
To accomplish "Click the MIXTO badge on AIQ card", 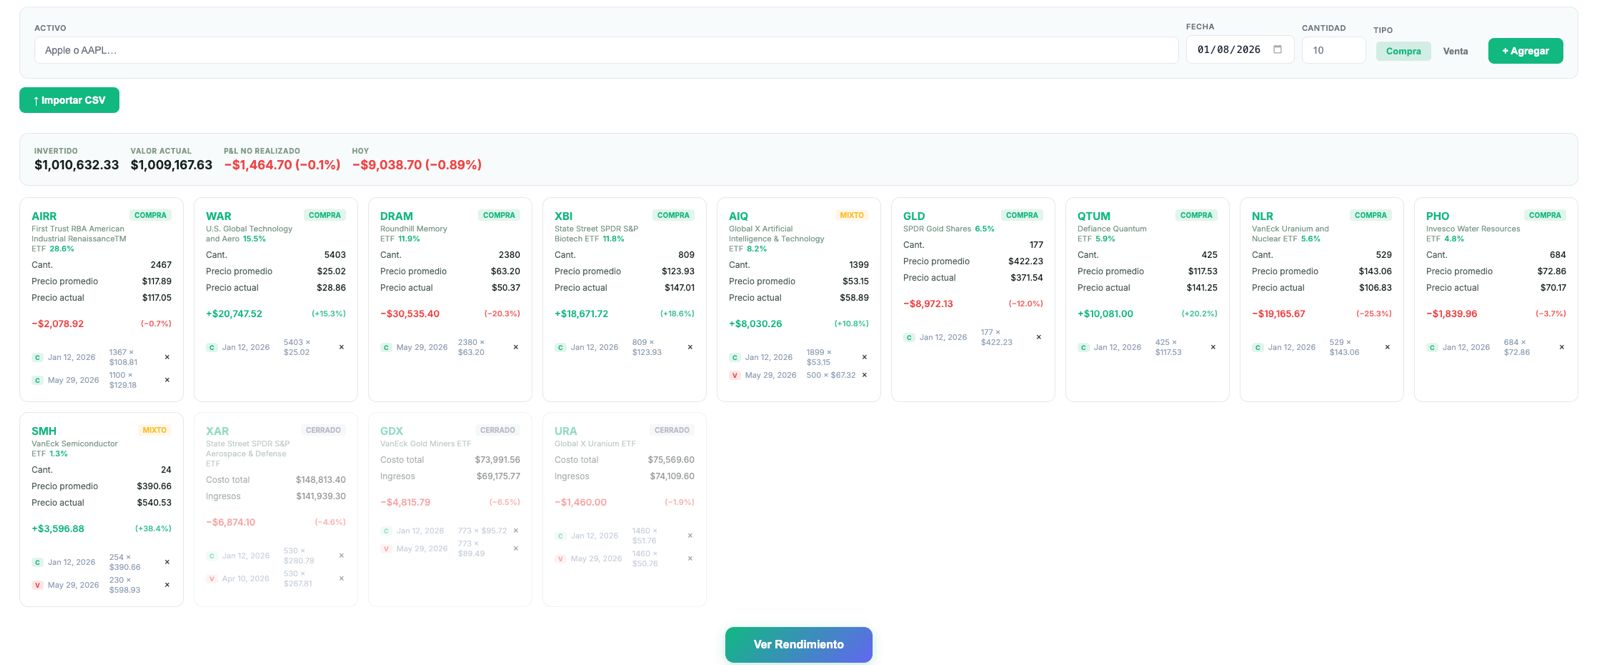I will pyautogui.click(x=852, y=215).
